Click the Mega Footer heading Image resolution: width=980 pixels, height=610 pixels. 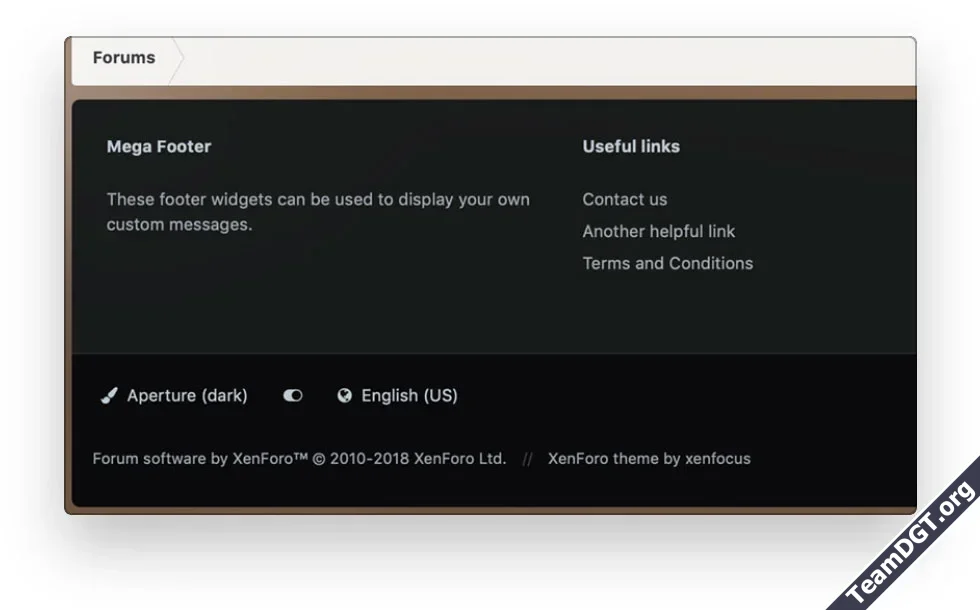coord(159,147)
